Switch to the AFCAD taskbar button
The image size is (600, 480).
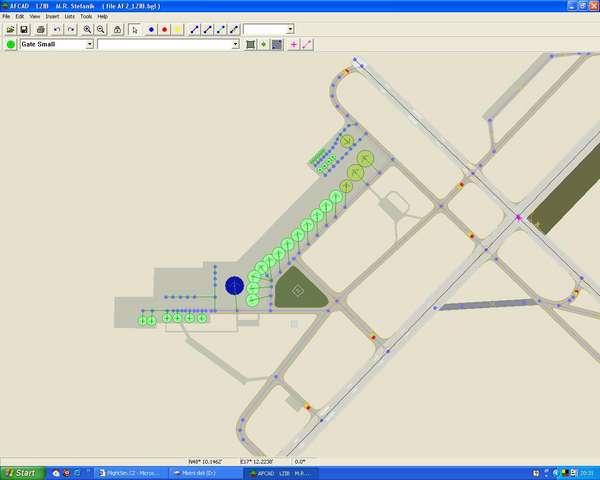coord(282,473)
